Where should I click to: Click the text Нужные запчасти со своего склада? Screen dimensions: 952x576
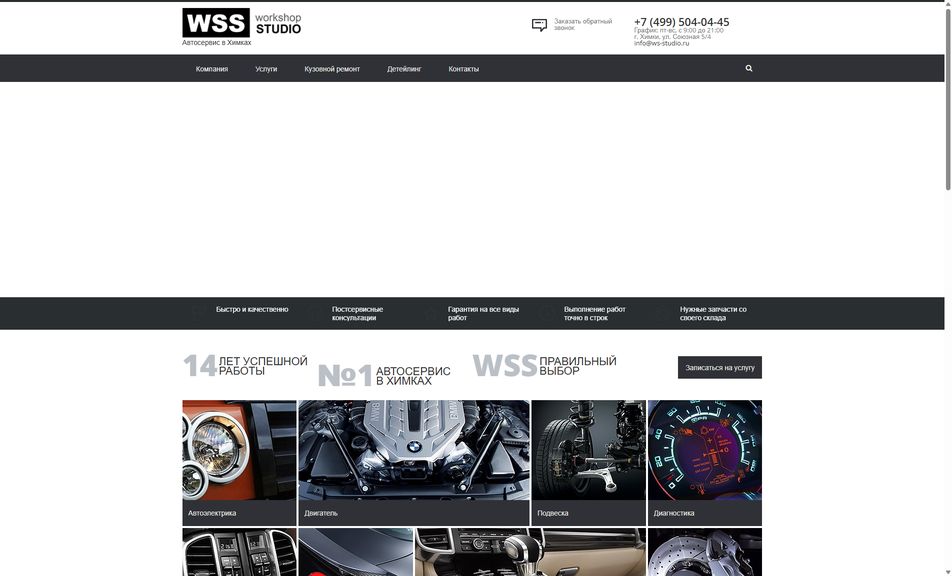tap(713, 313)
